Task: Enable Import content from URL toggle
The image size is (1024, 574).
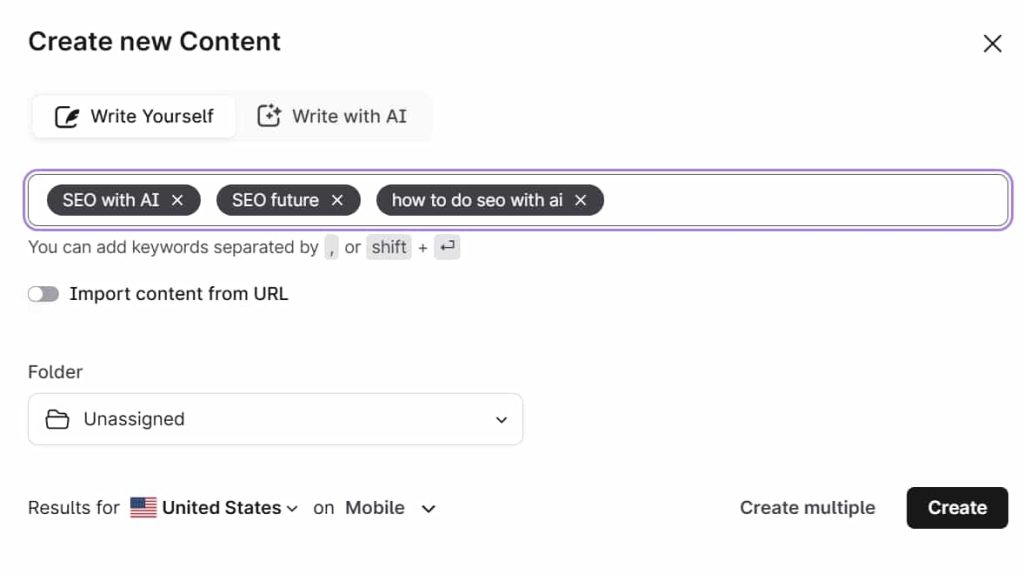Action: 43,294
